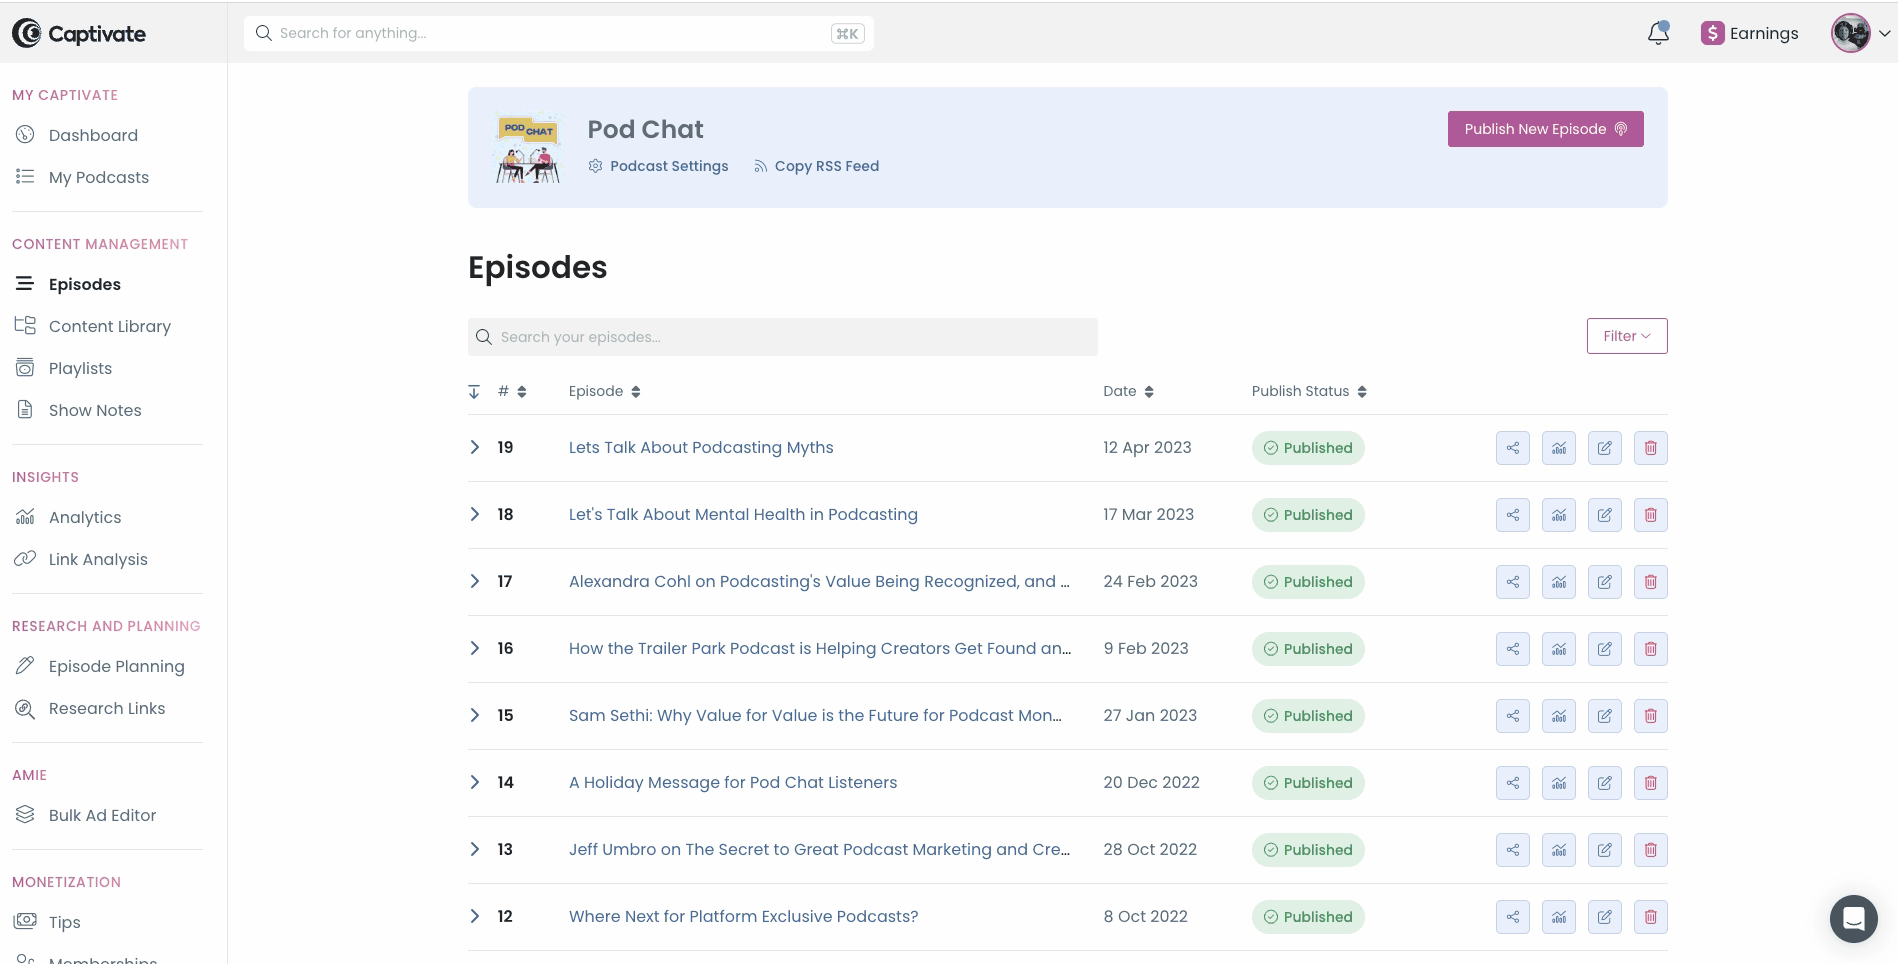Viewport: 1898px width, 964px height.
Task: Expand episode 19 row details
Action: (475, 447)
